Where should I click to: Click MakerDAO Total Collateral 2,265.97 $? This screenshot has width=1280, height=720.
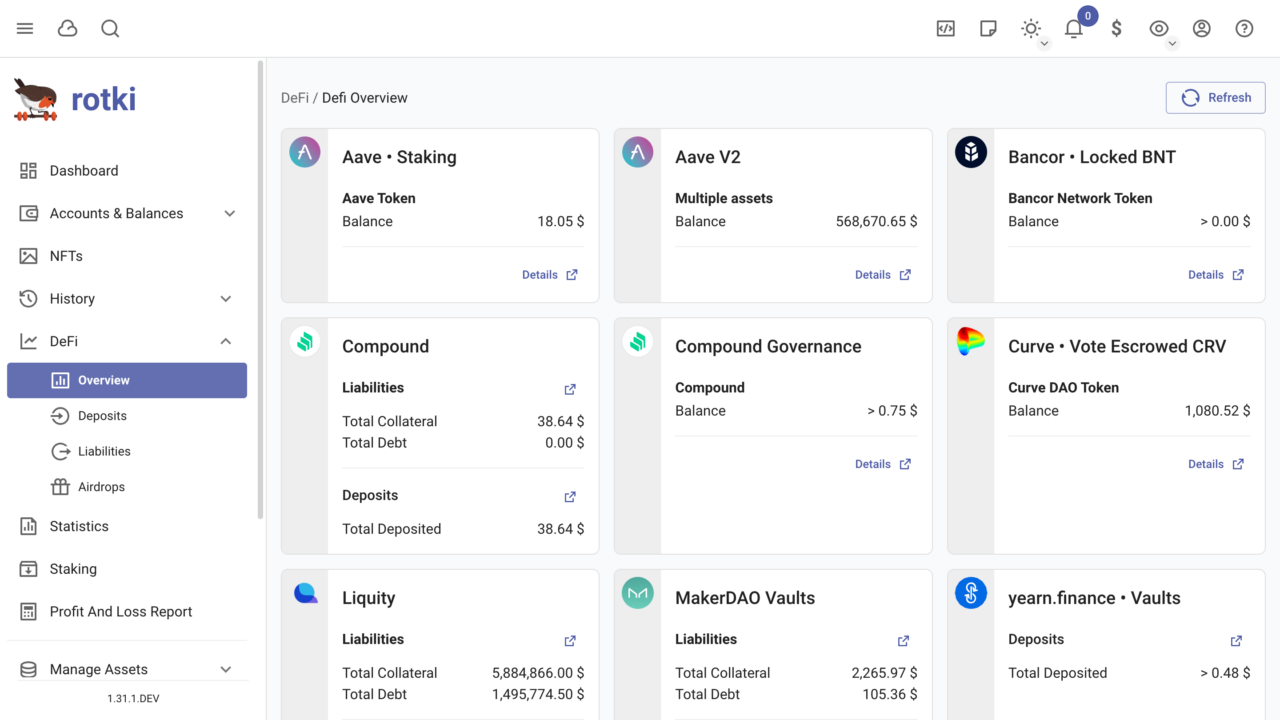[884, 673]
